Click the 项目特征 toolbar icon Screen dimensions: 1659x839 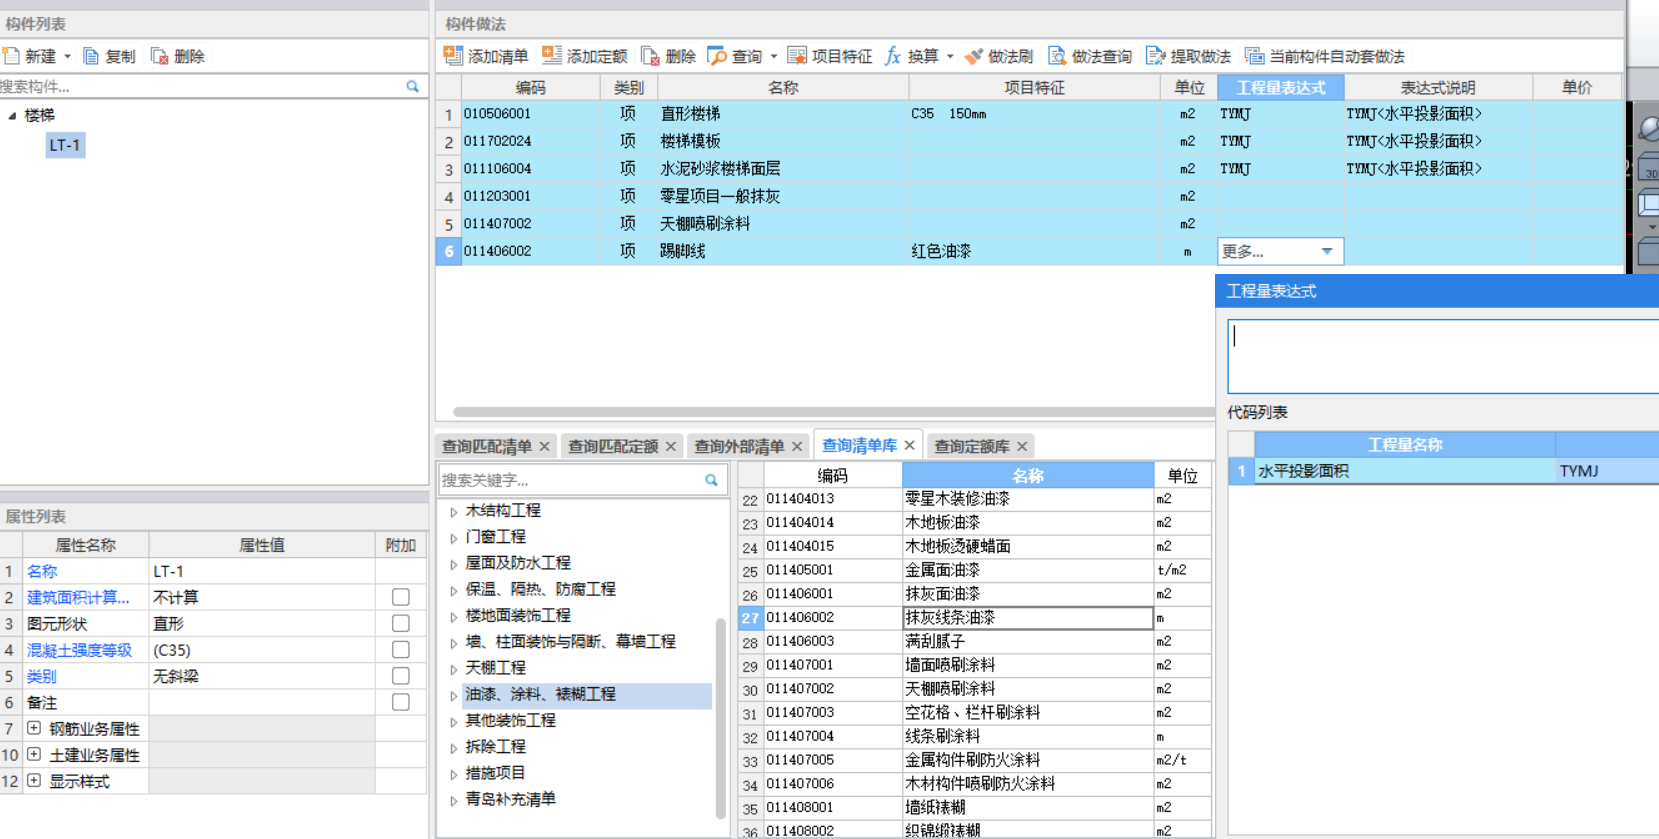797,56
